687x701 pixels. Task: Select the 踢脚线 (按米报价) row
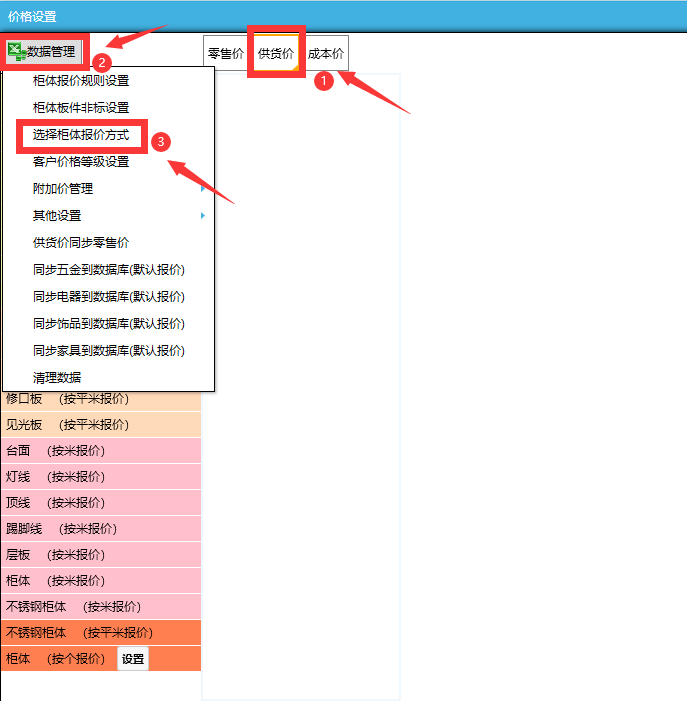pos(101,528)
